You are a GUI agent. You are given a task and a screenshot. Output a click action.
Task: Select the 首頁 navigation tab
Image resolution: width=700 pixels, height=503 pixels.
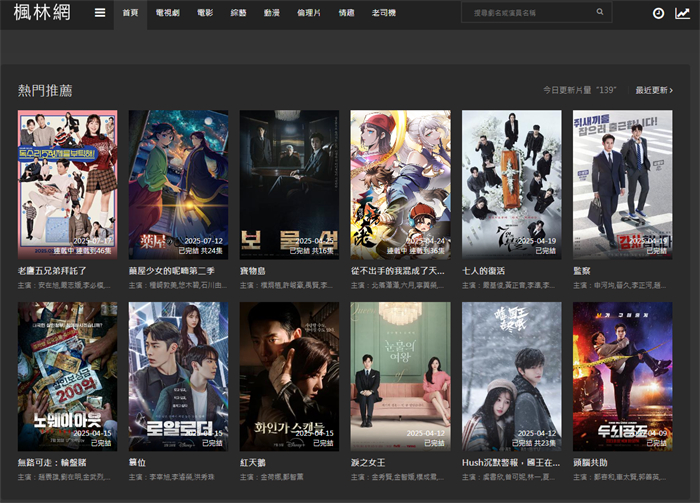[x=130, y=13]
